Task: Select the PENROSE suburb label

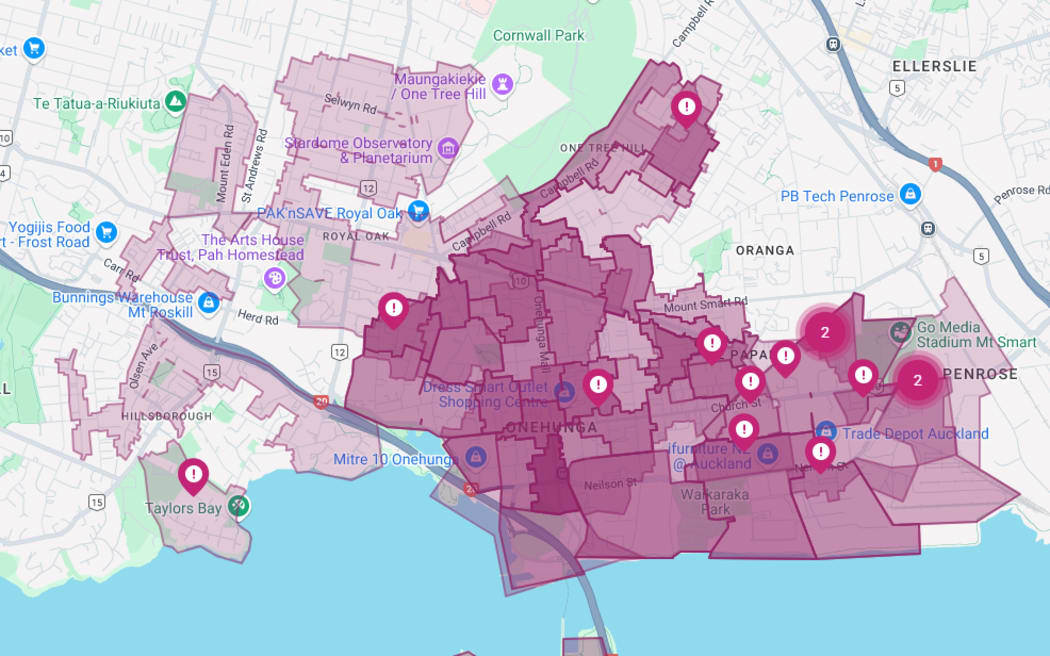Action: pos(980,374)
